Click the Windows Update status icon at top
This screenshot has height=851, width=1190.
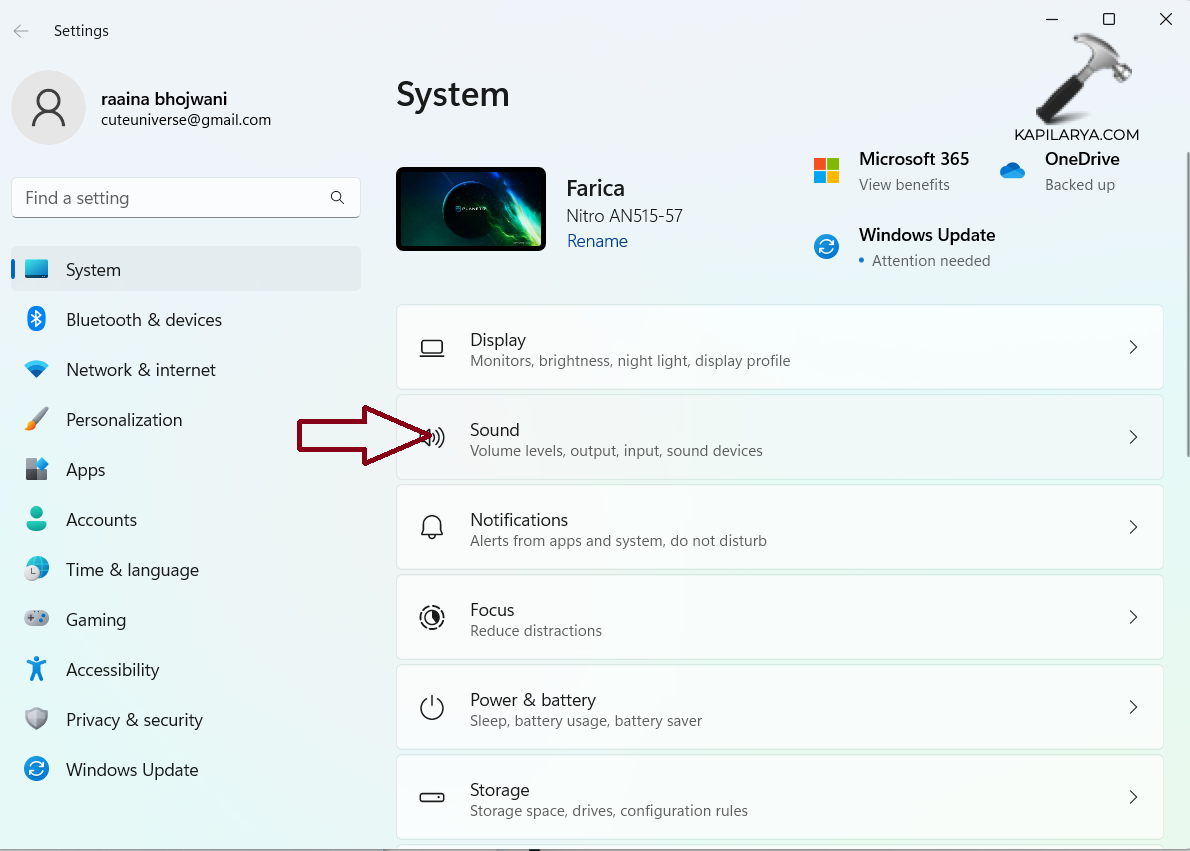826,247
